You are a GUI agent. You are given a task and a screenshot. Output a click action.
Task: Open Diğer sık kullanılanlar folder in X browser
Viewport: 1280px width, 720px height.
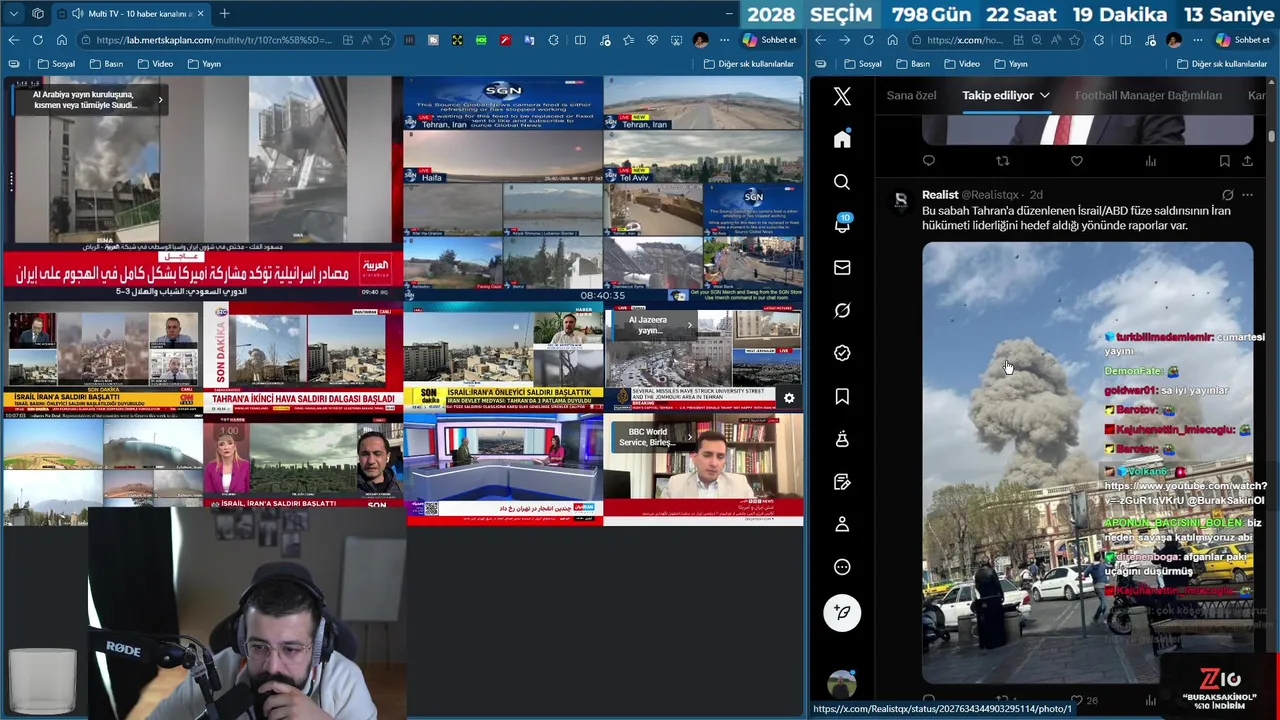[1221, 64]
